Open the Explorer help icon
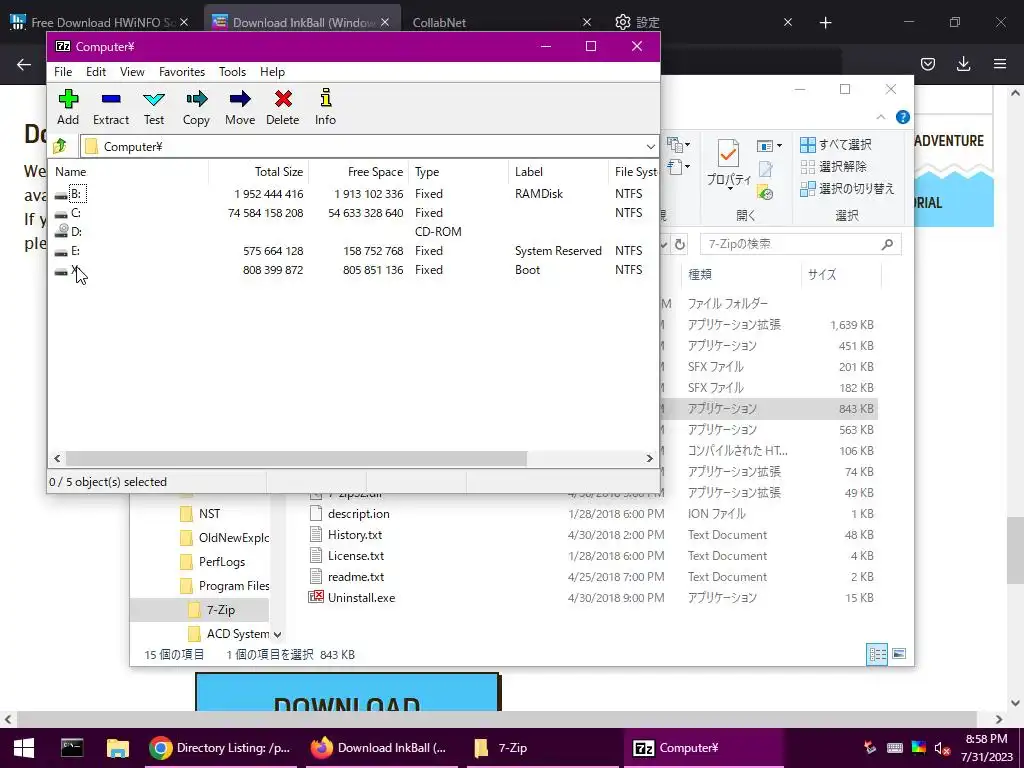The height and width of the screenshot is (768, 1024). coord(903,117)
